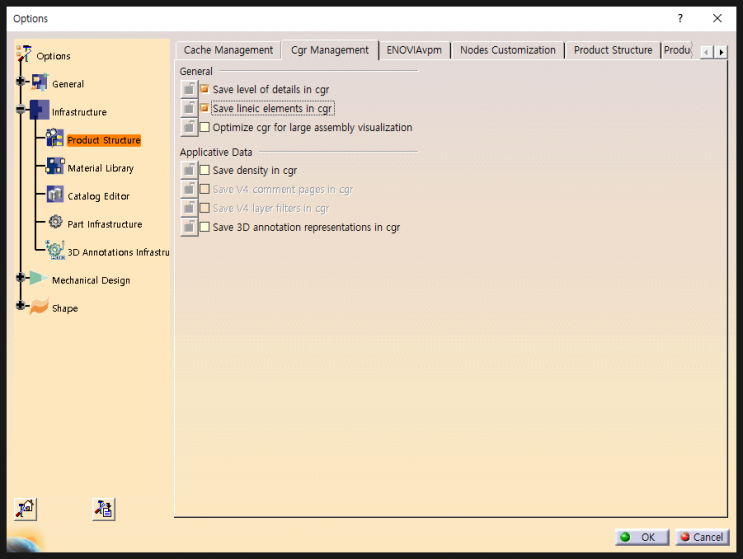The image size is (743, 559).
Task: Click lock icon beside Save level of details
Action: (x=189, y=89)
